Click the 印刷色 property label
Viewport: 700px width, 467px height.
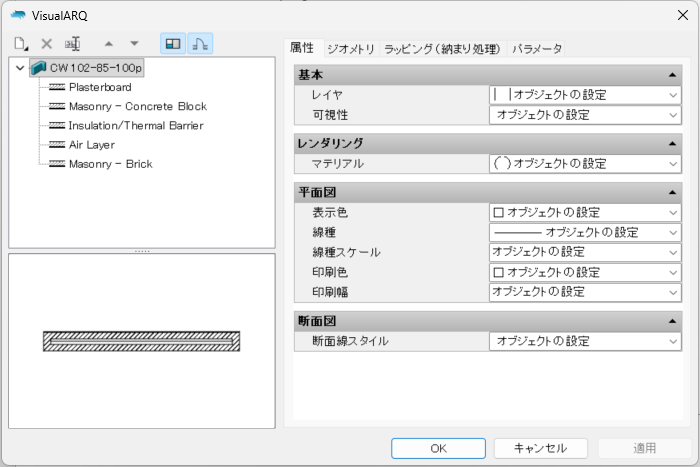[330, 272]
